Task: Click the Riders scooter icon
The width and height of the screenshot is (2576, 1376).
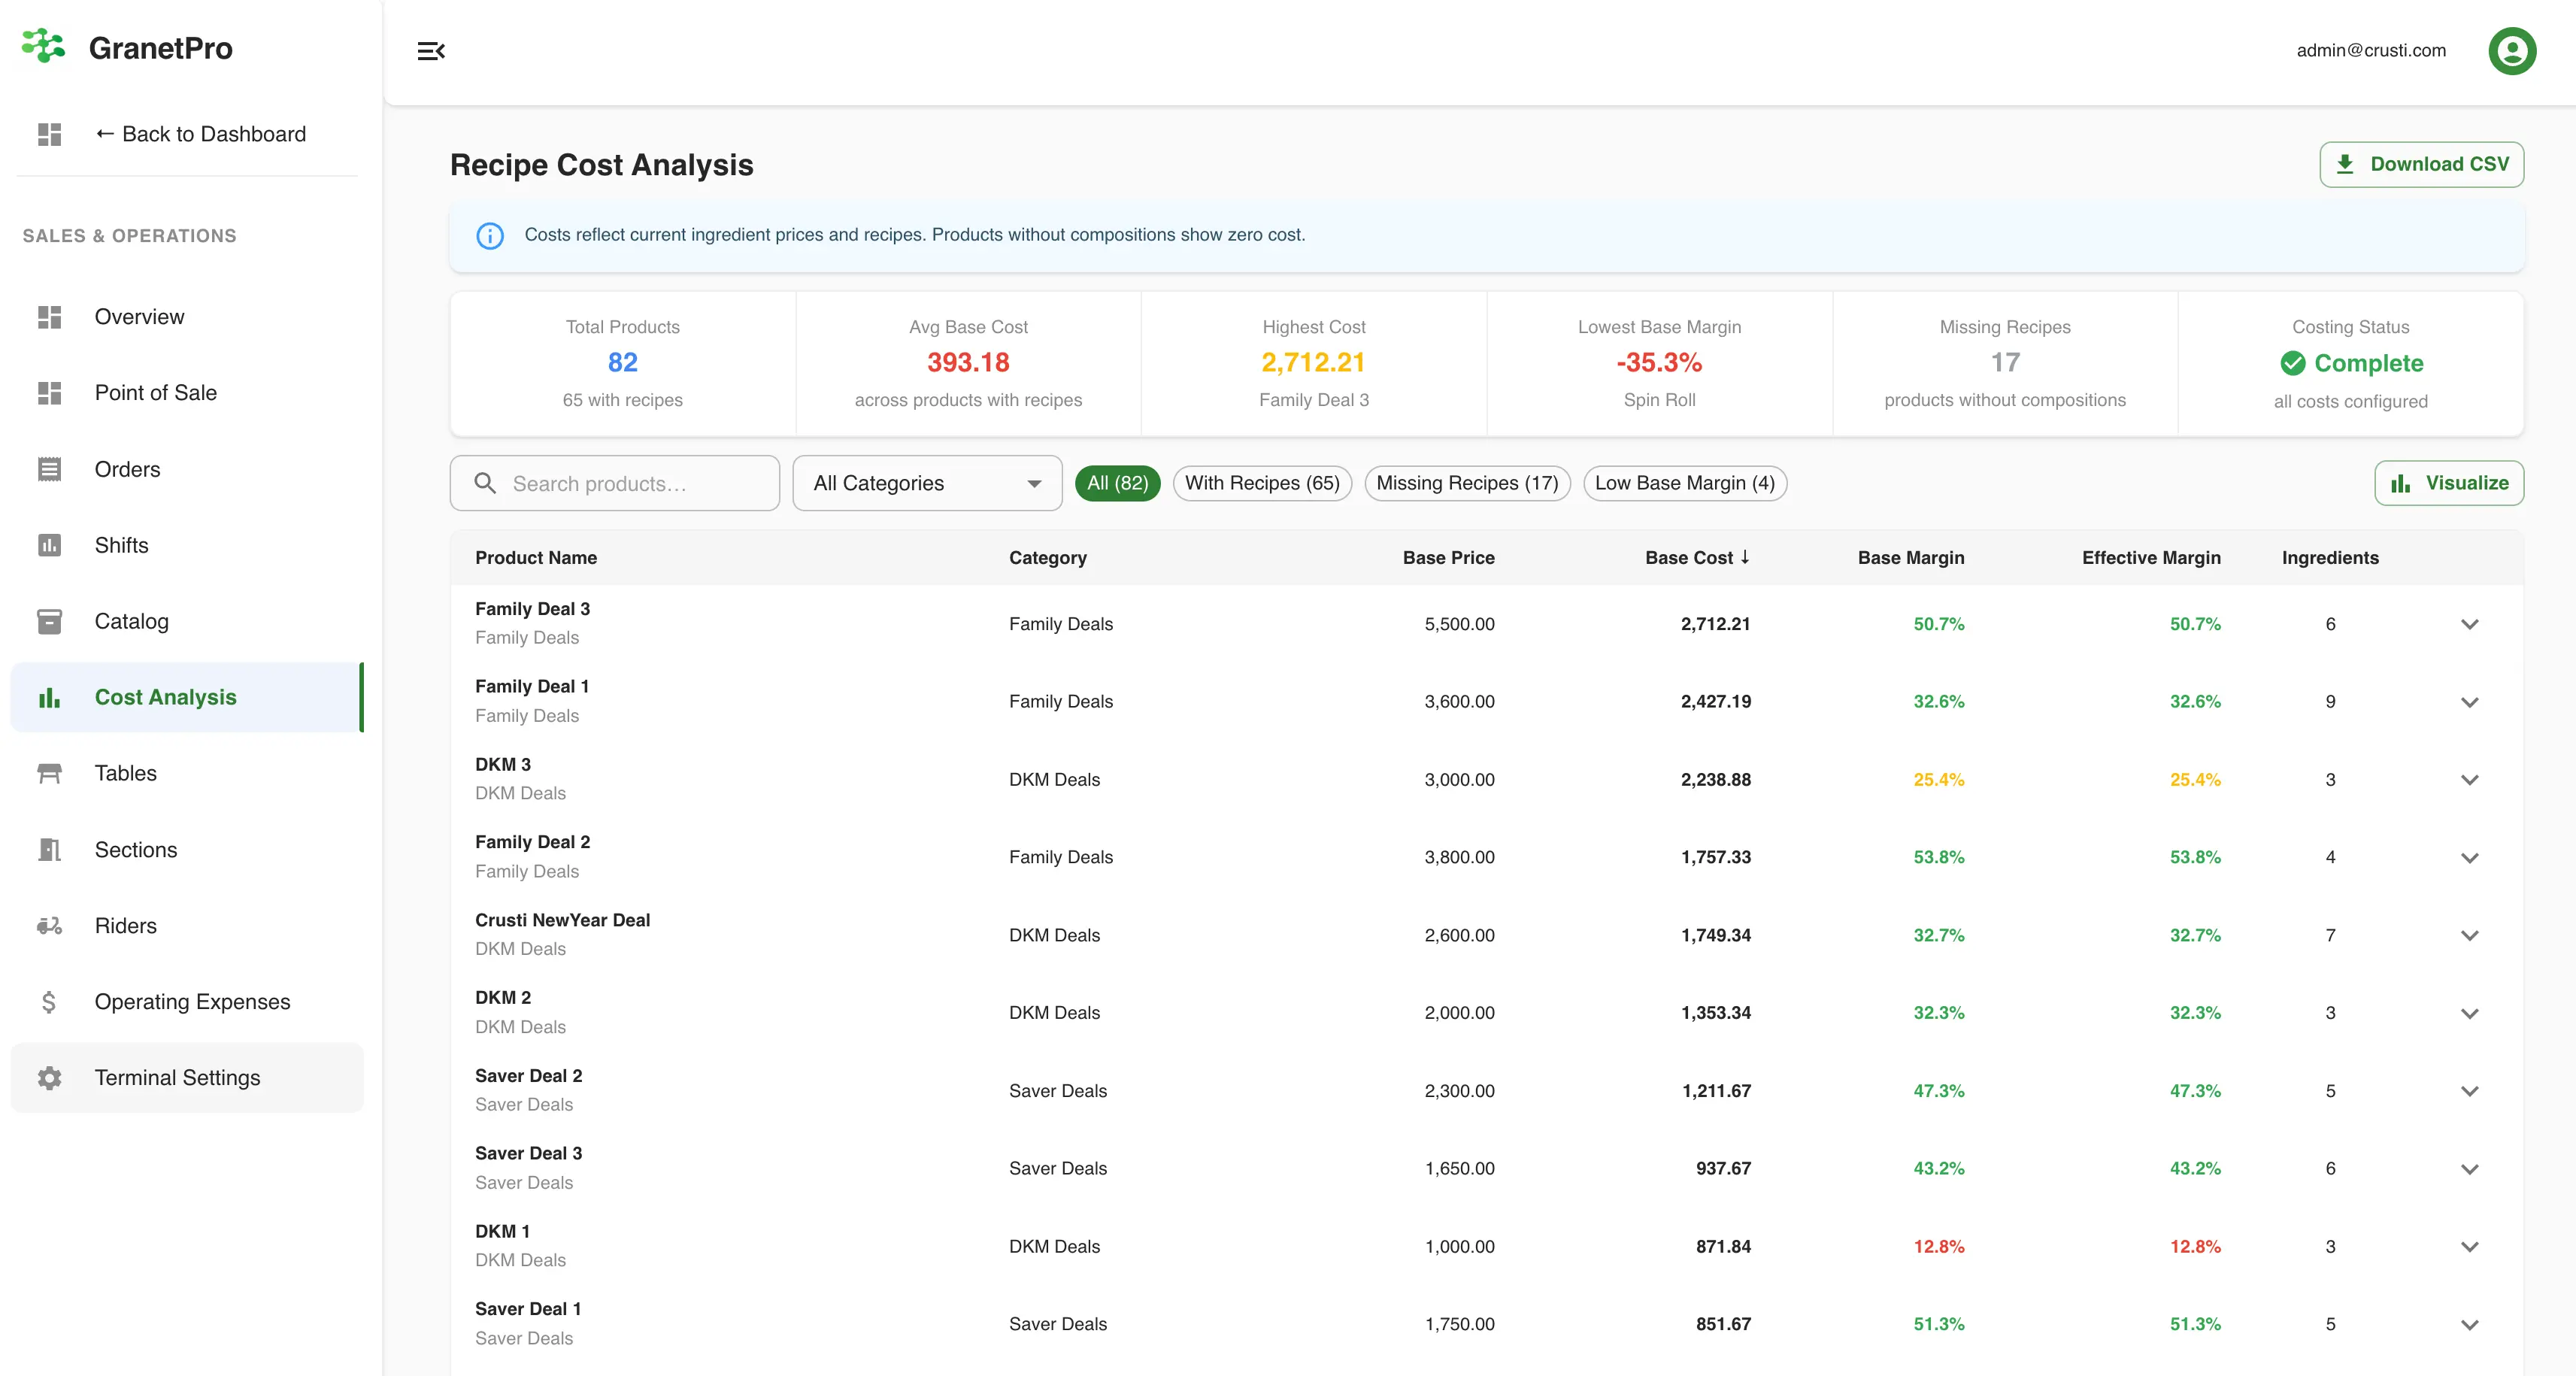Action: [50, 925]
